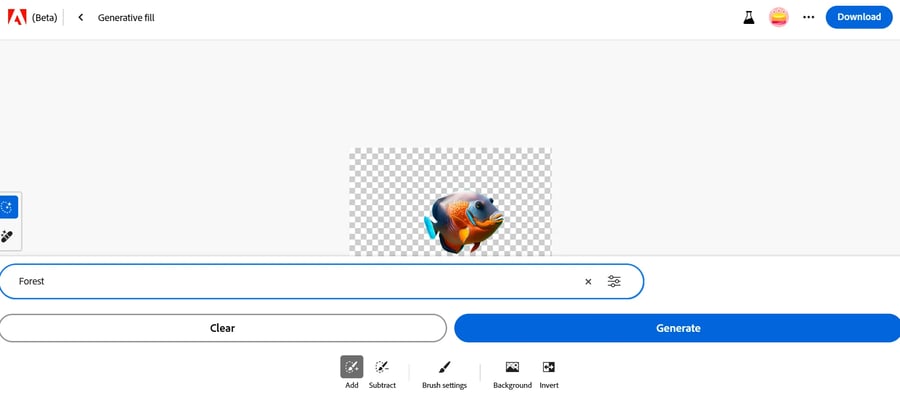The height and width of the screenshot is (395, 900).
Task: Toggle the Subtract brush mode
Action: pyautogui.click(x=382, y=372)
